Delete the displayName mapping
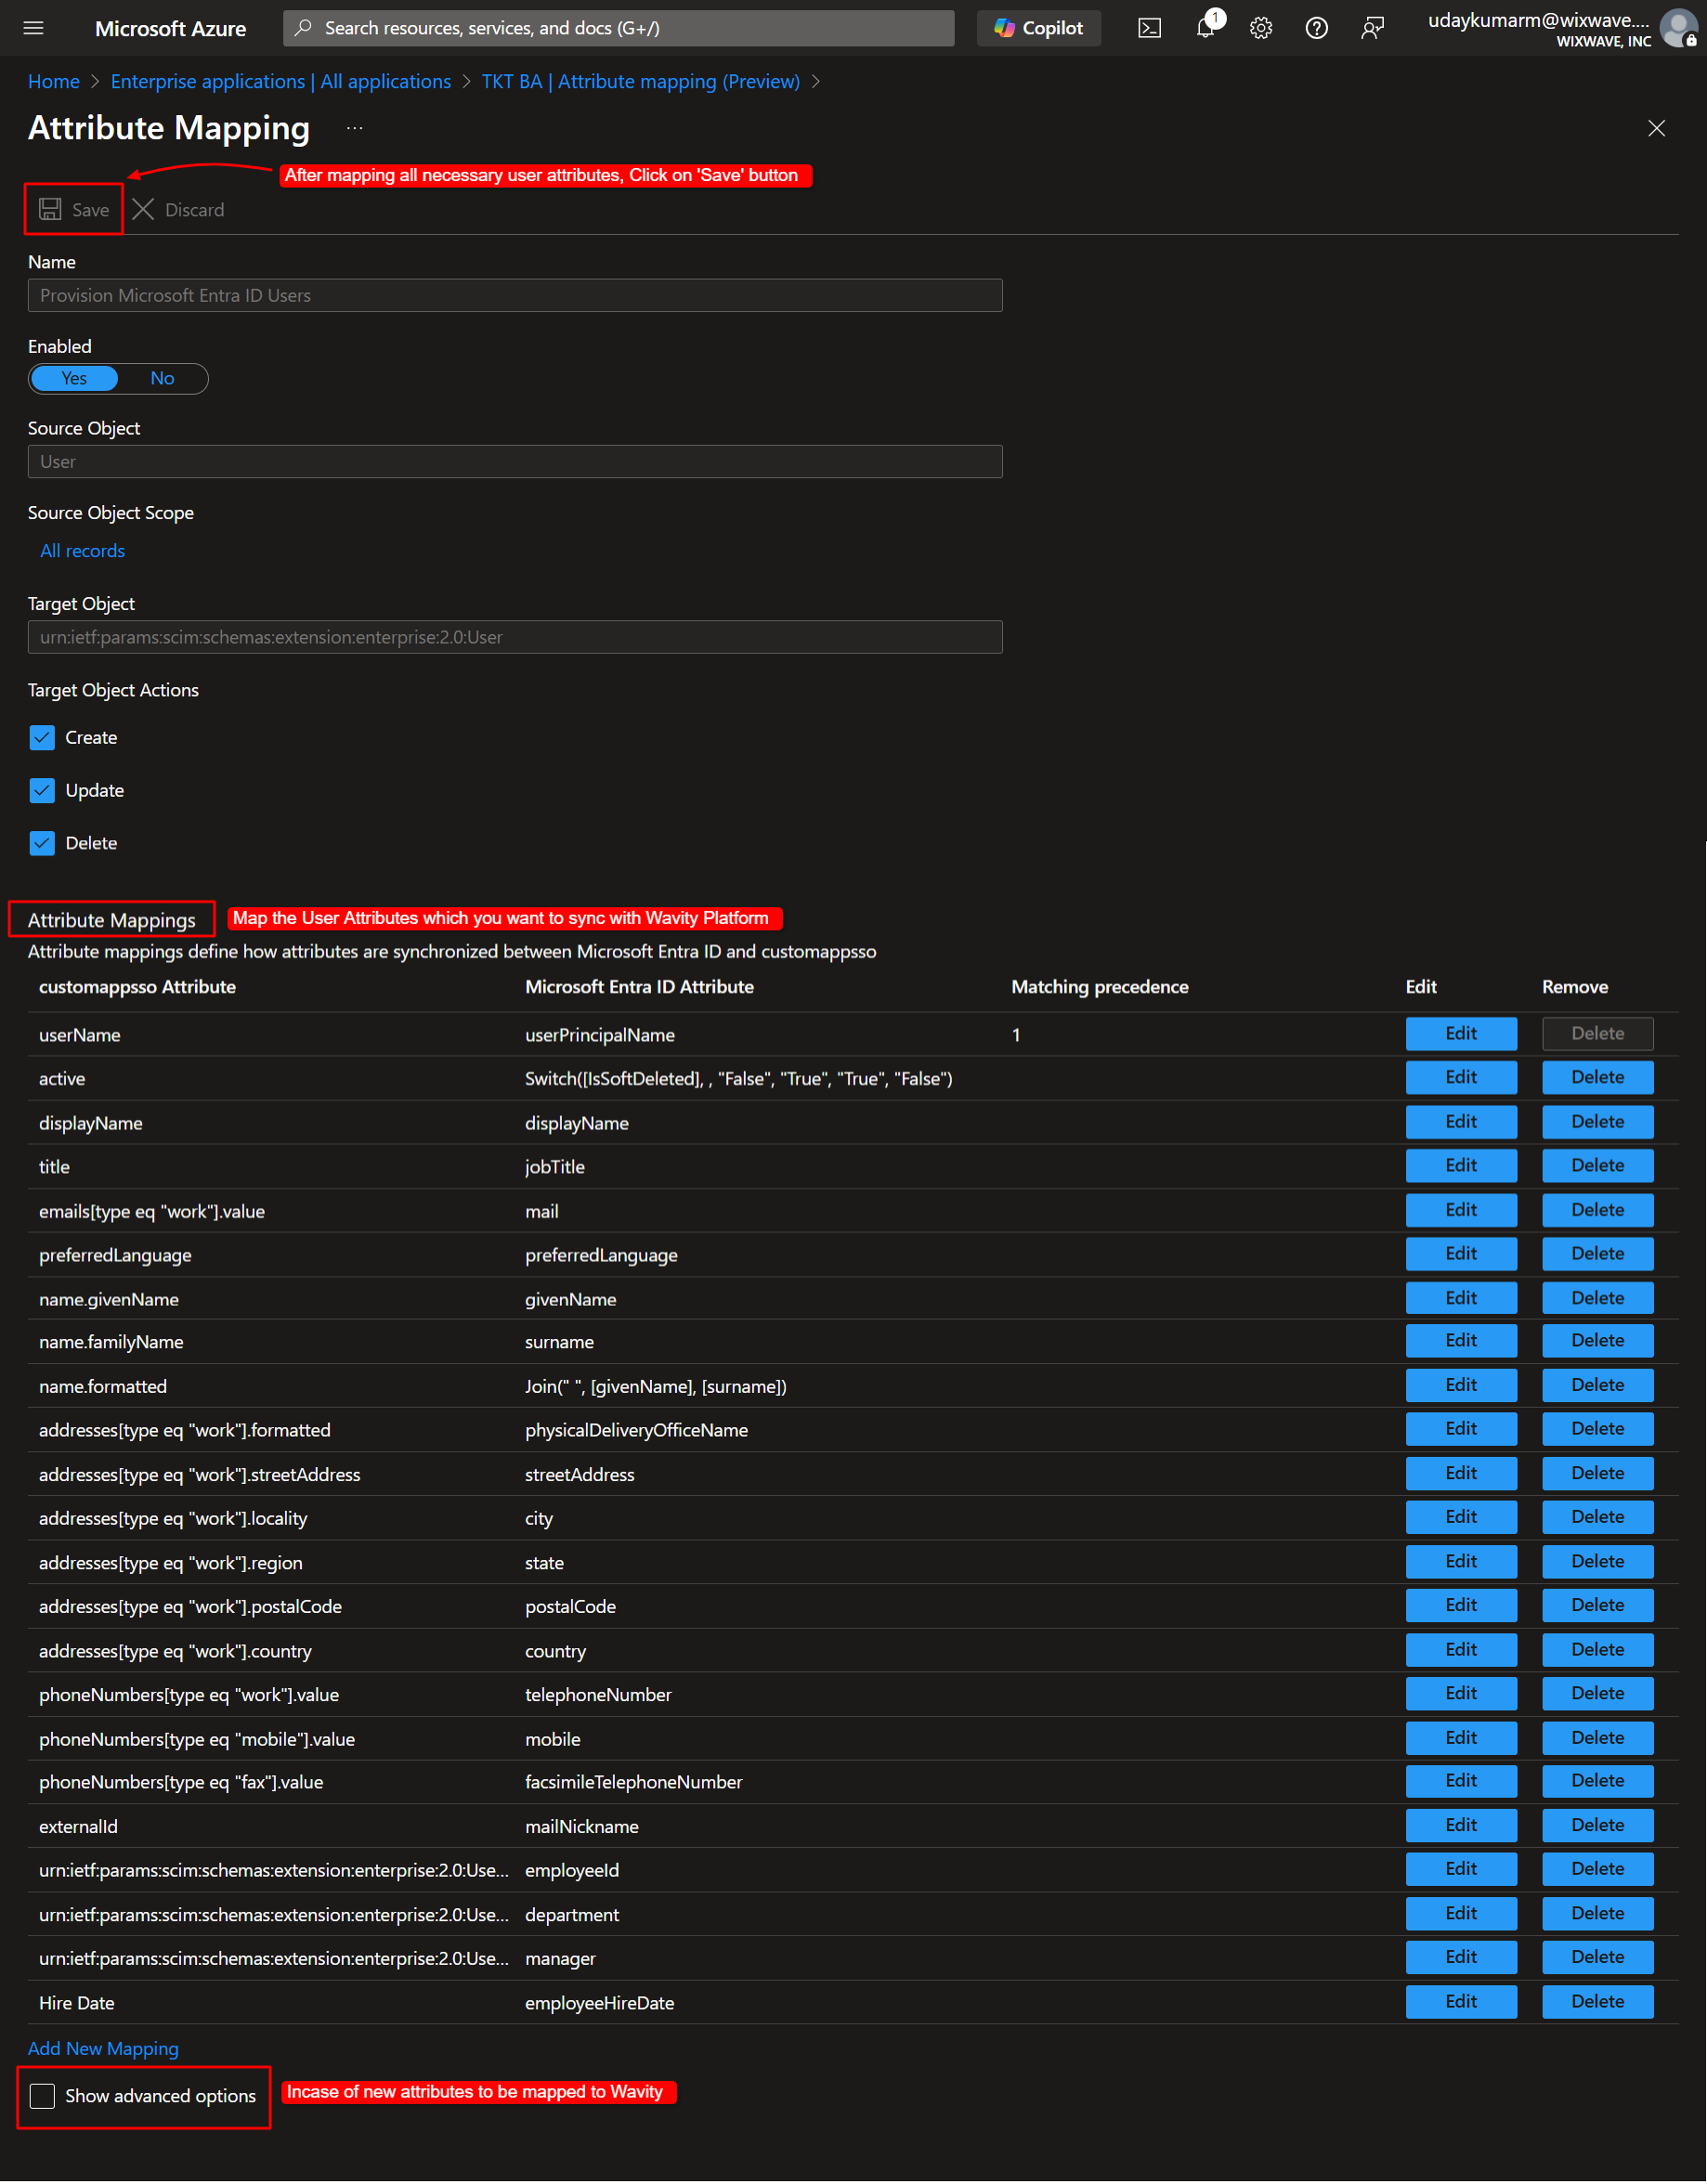This screenshot has height=2184, width=1707. pos(1597,1122)
